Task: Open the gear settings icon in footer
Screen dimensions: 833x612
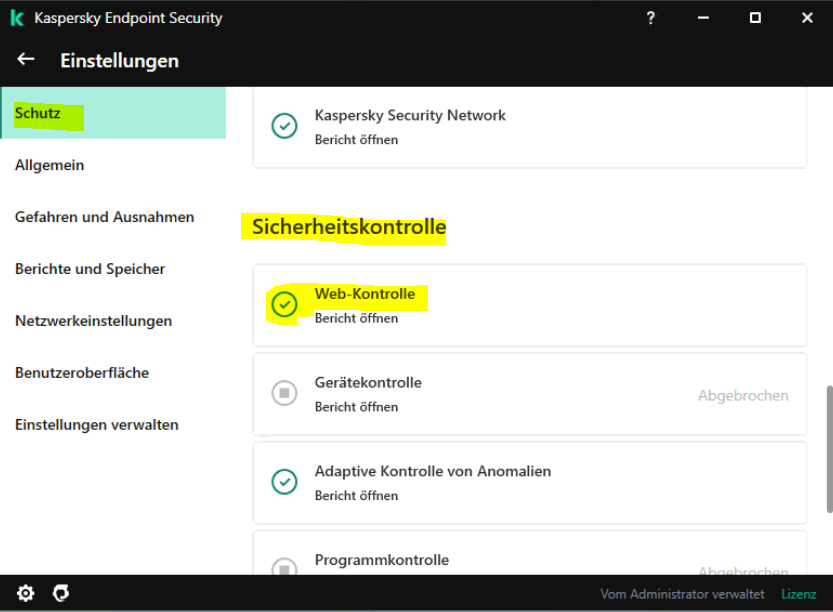Action: click(26, 593)
